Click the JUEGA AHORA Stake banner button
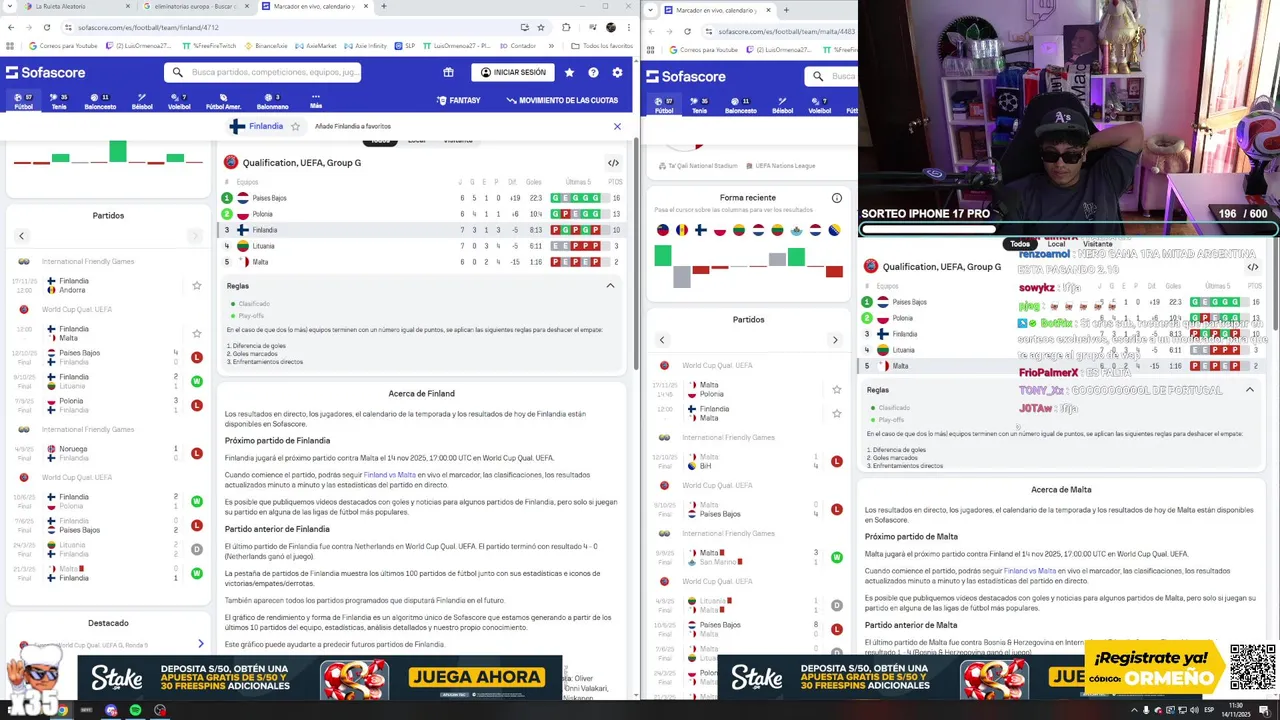 478,678
